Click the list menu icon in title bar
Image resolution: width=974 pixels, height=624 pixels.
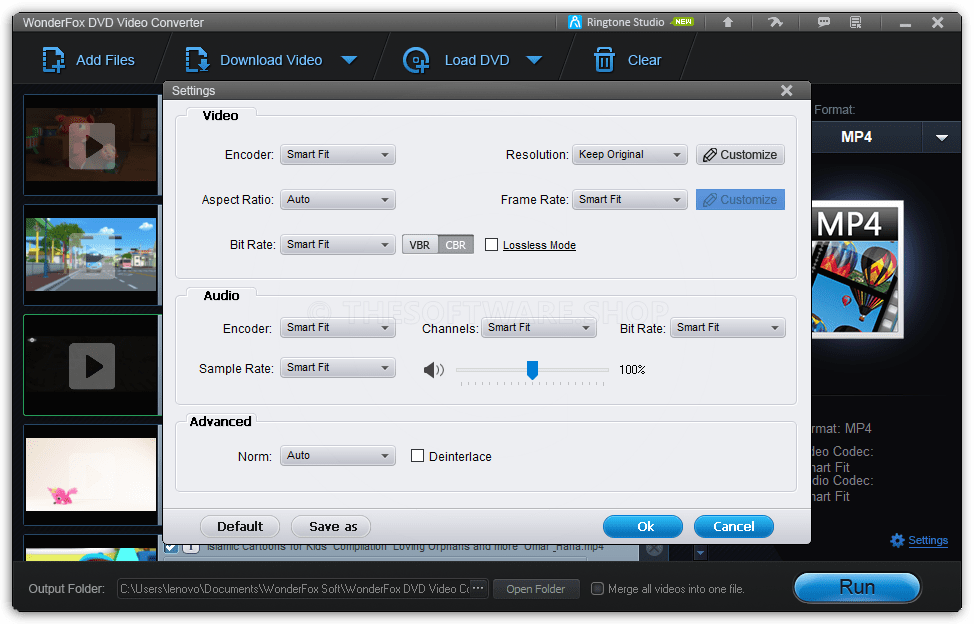pos(855,22)
